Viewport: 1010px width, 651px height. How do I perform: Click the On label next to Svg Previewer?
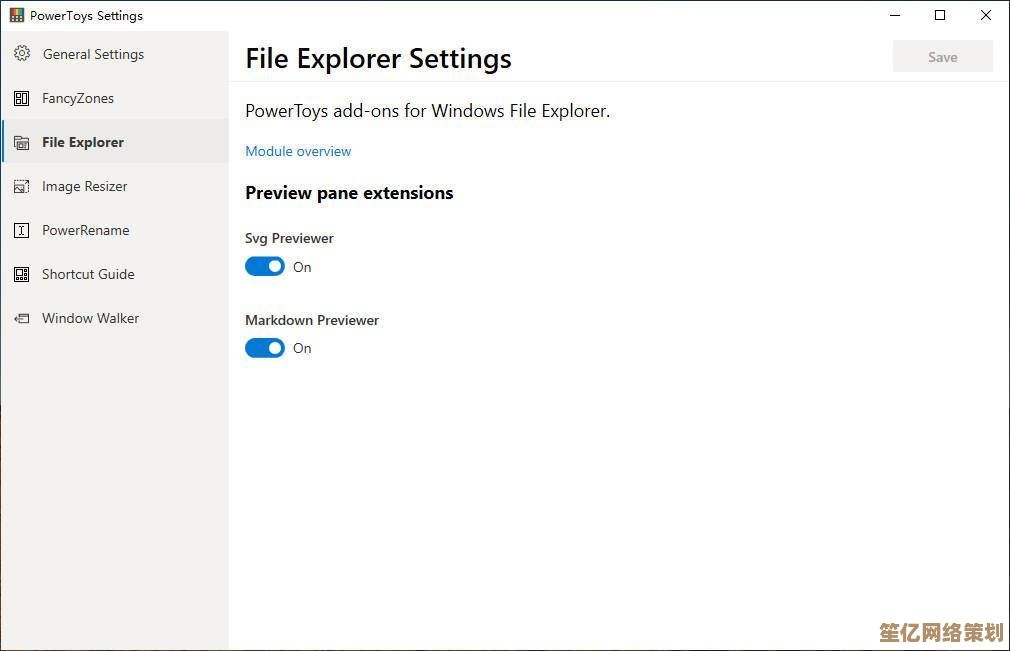[302, 266]
